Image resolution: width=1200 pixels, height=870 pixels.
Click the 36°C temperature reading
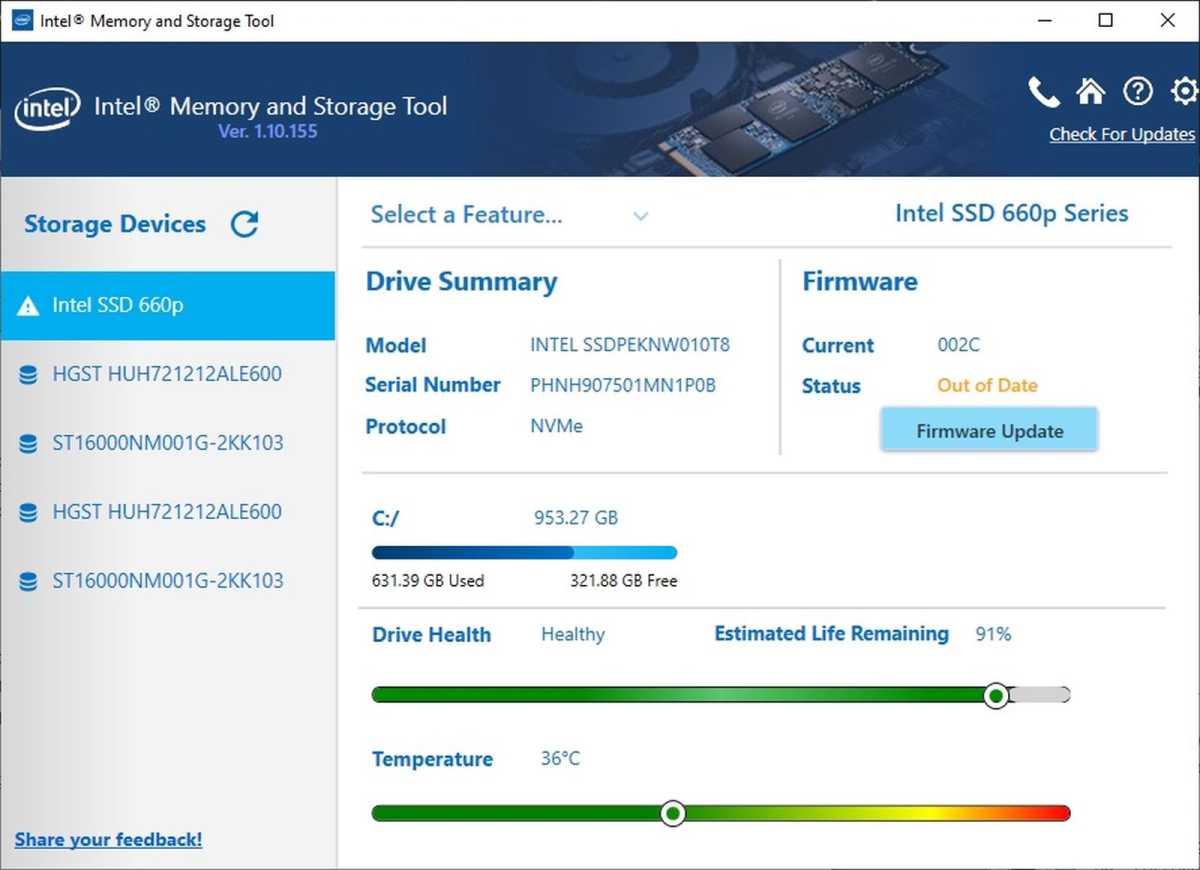[x=560, y=759]
